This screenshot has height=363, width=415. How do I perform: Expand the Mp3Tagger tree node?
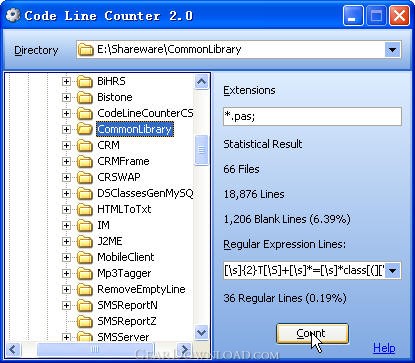tap(66, 273)
